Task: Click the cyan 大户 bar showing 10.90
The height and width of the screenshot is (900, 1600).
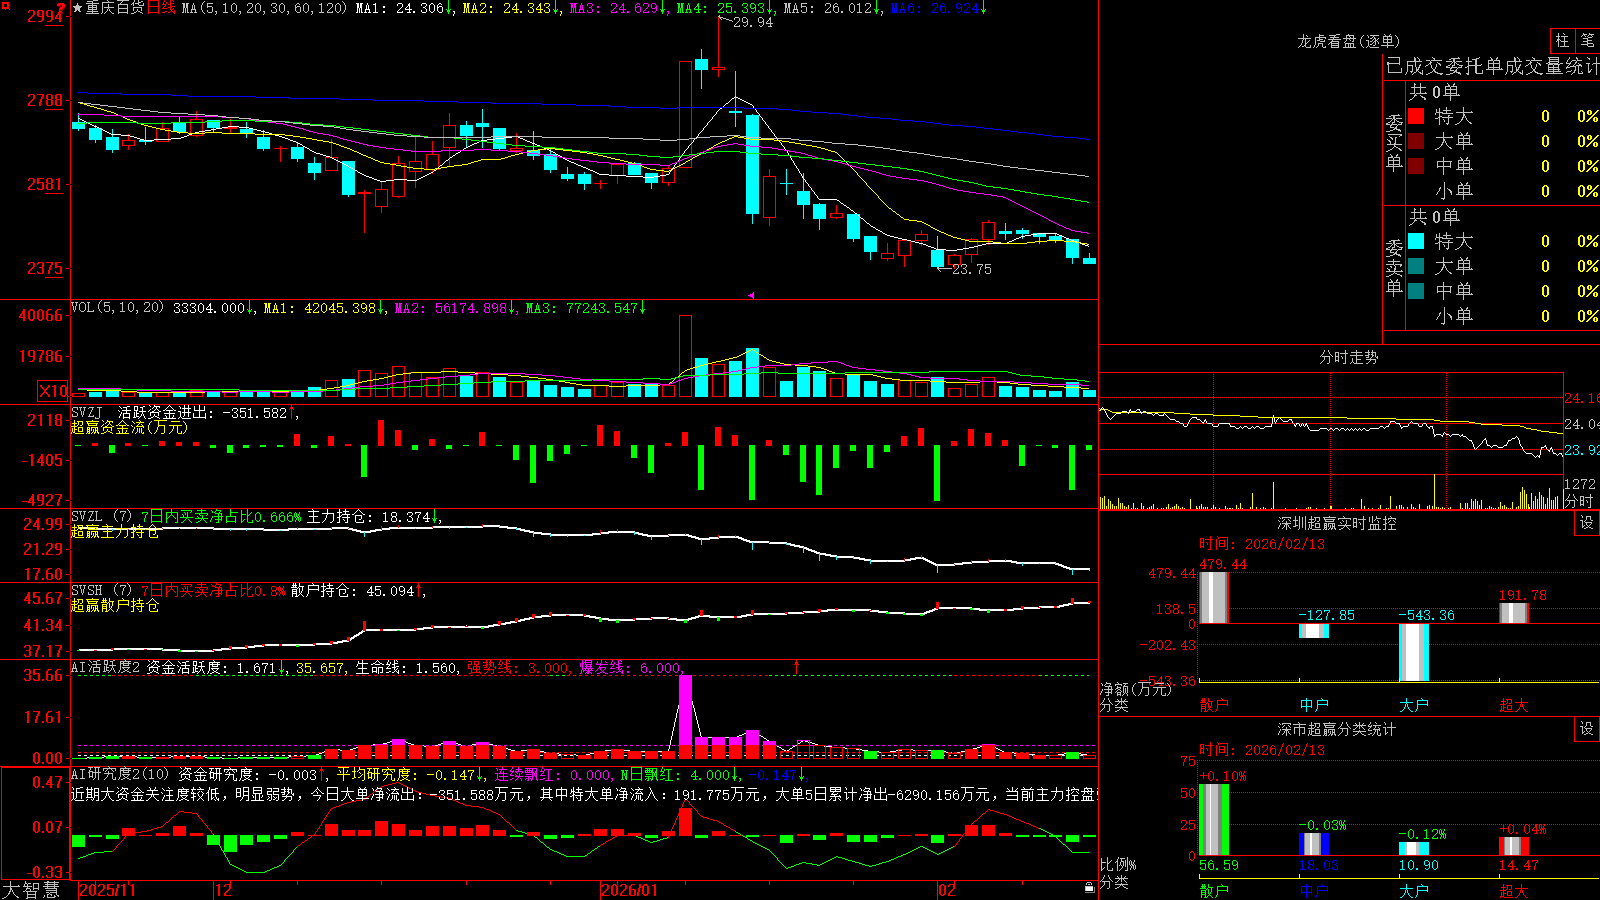Action: click(1414, 848)
